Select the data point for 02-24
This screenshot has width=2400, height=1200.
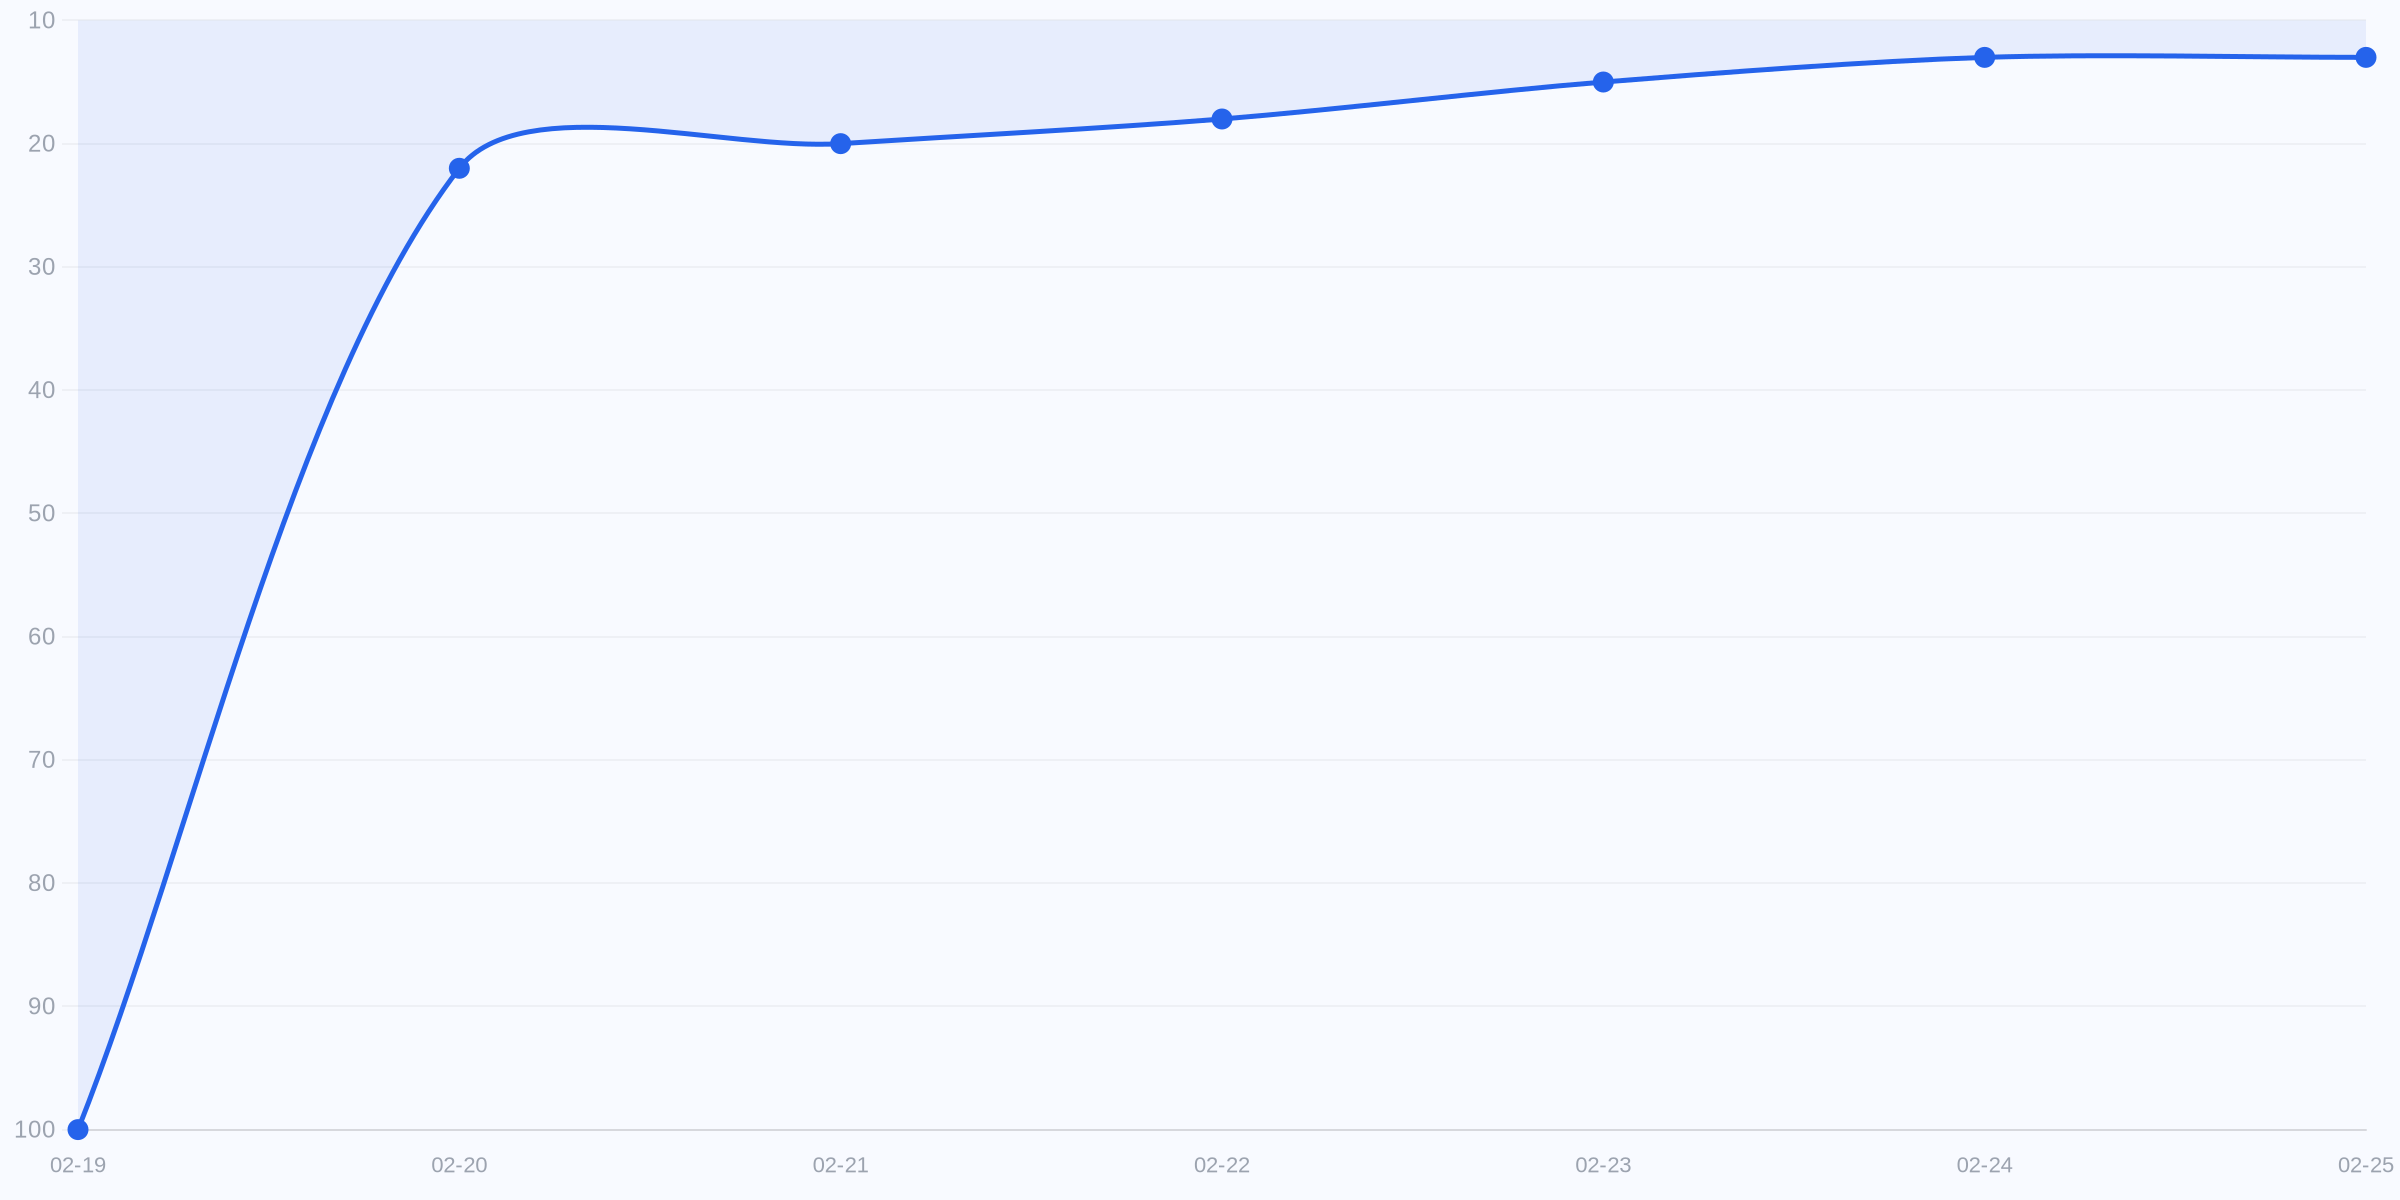tap(1985, 57)
